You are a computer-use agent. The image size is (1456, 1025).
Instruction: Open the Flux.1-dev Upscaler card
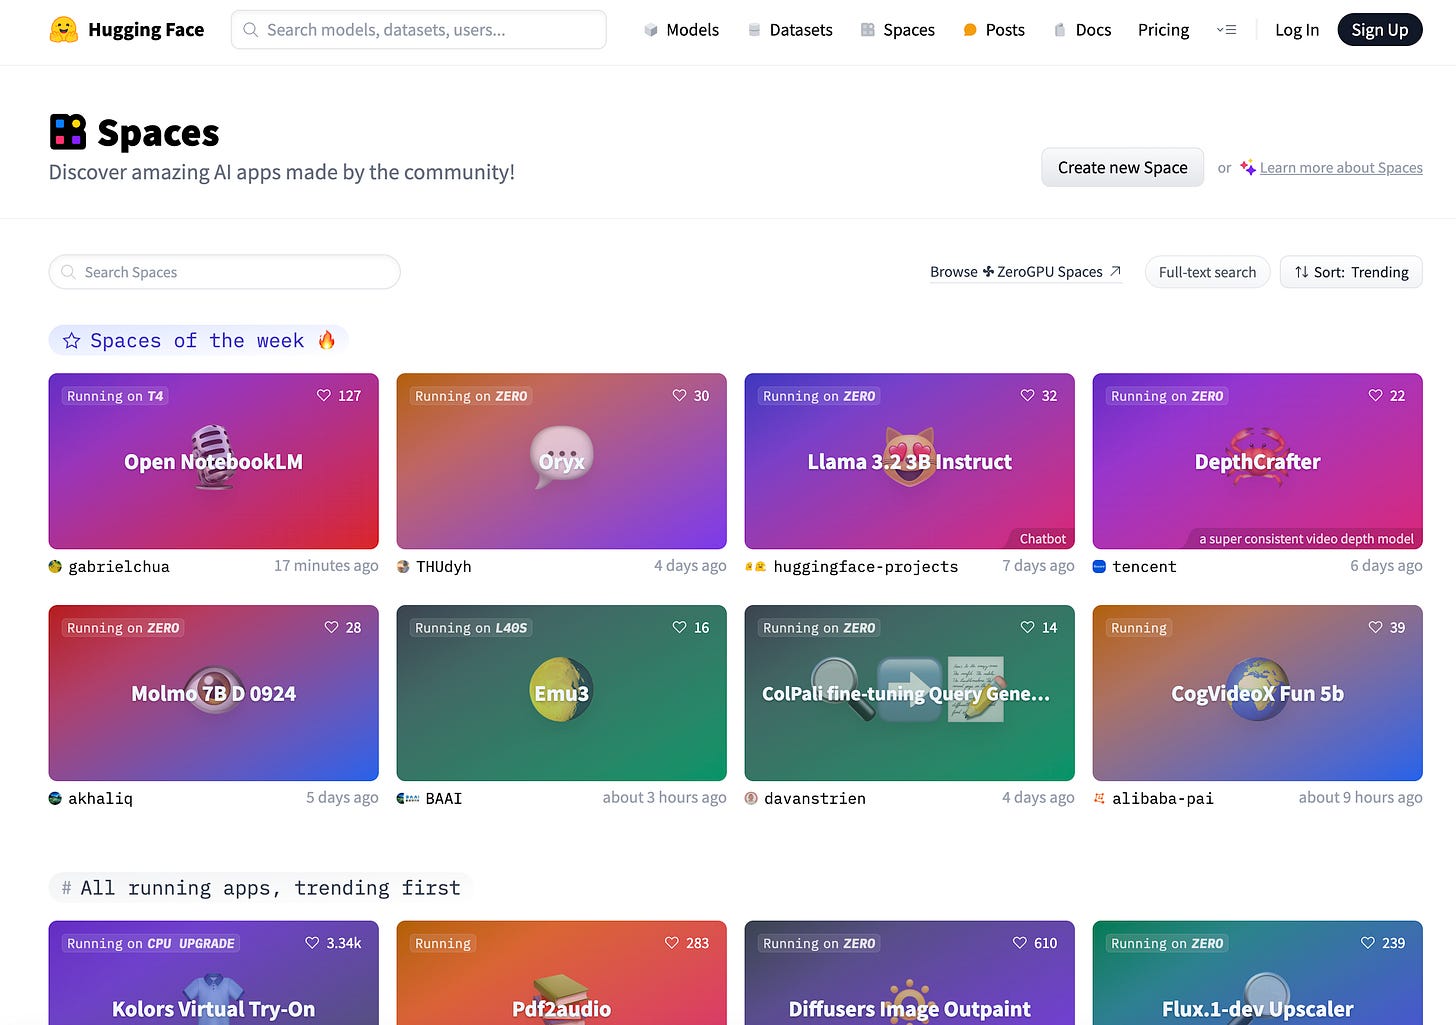pos(1258,973)
